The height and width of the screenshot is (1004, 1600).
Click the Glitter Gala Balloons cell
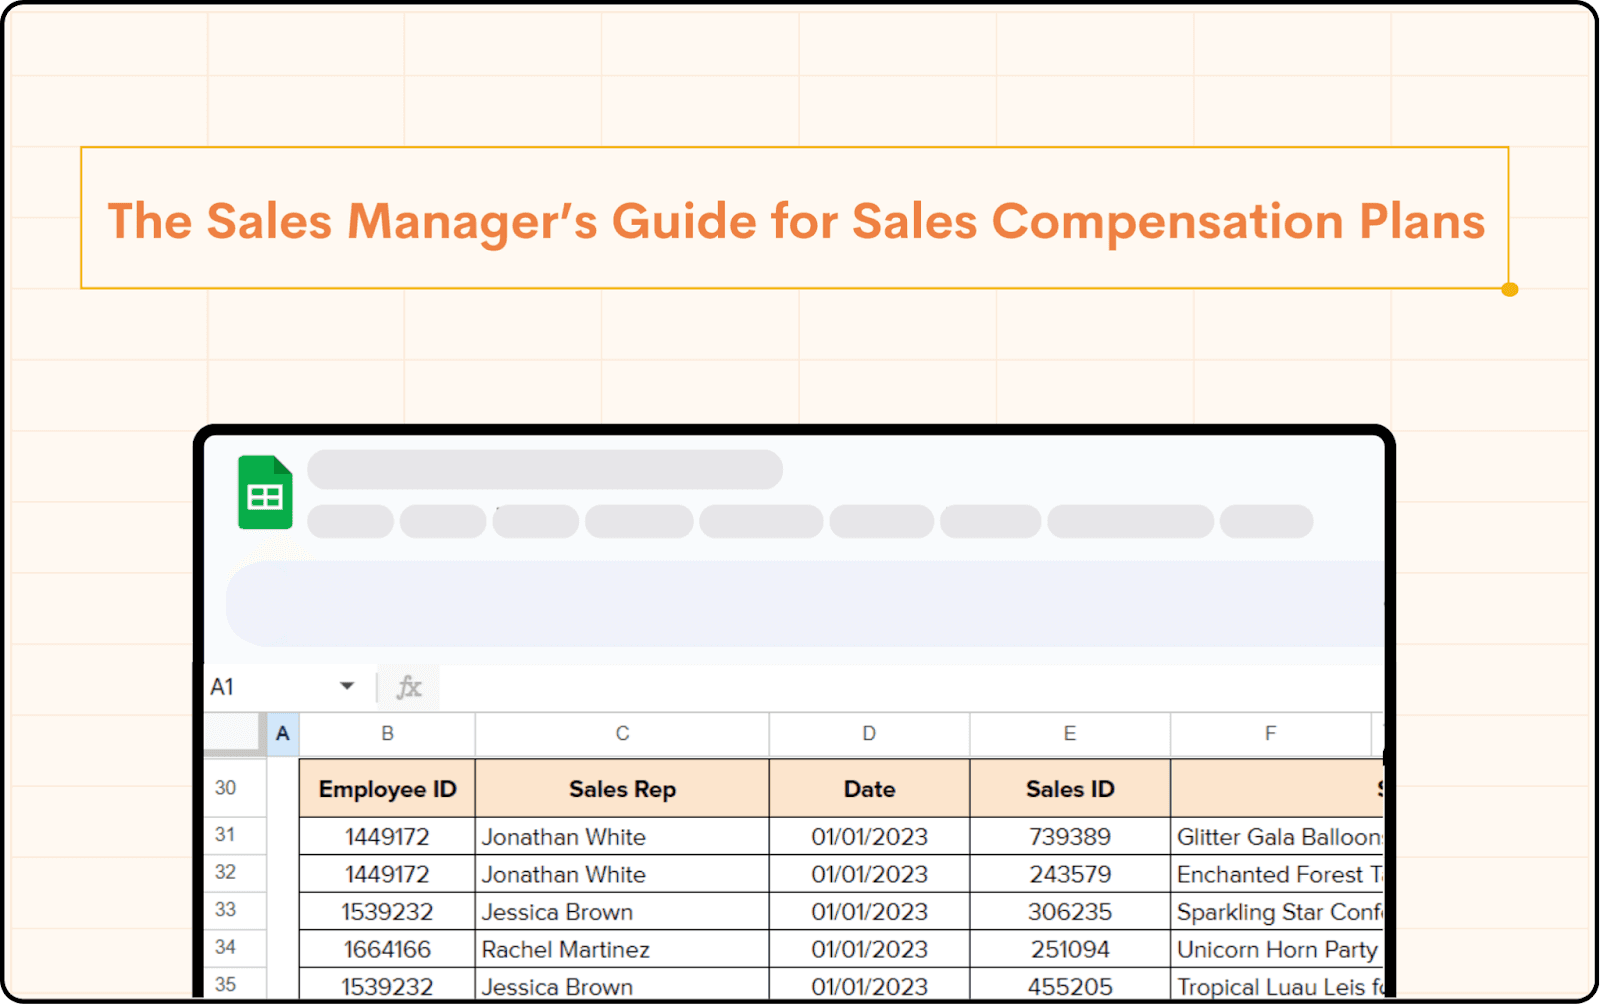click(x=1277, y=836)
